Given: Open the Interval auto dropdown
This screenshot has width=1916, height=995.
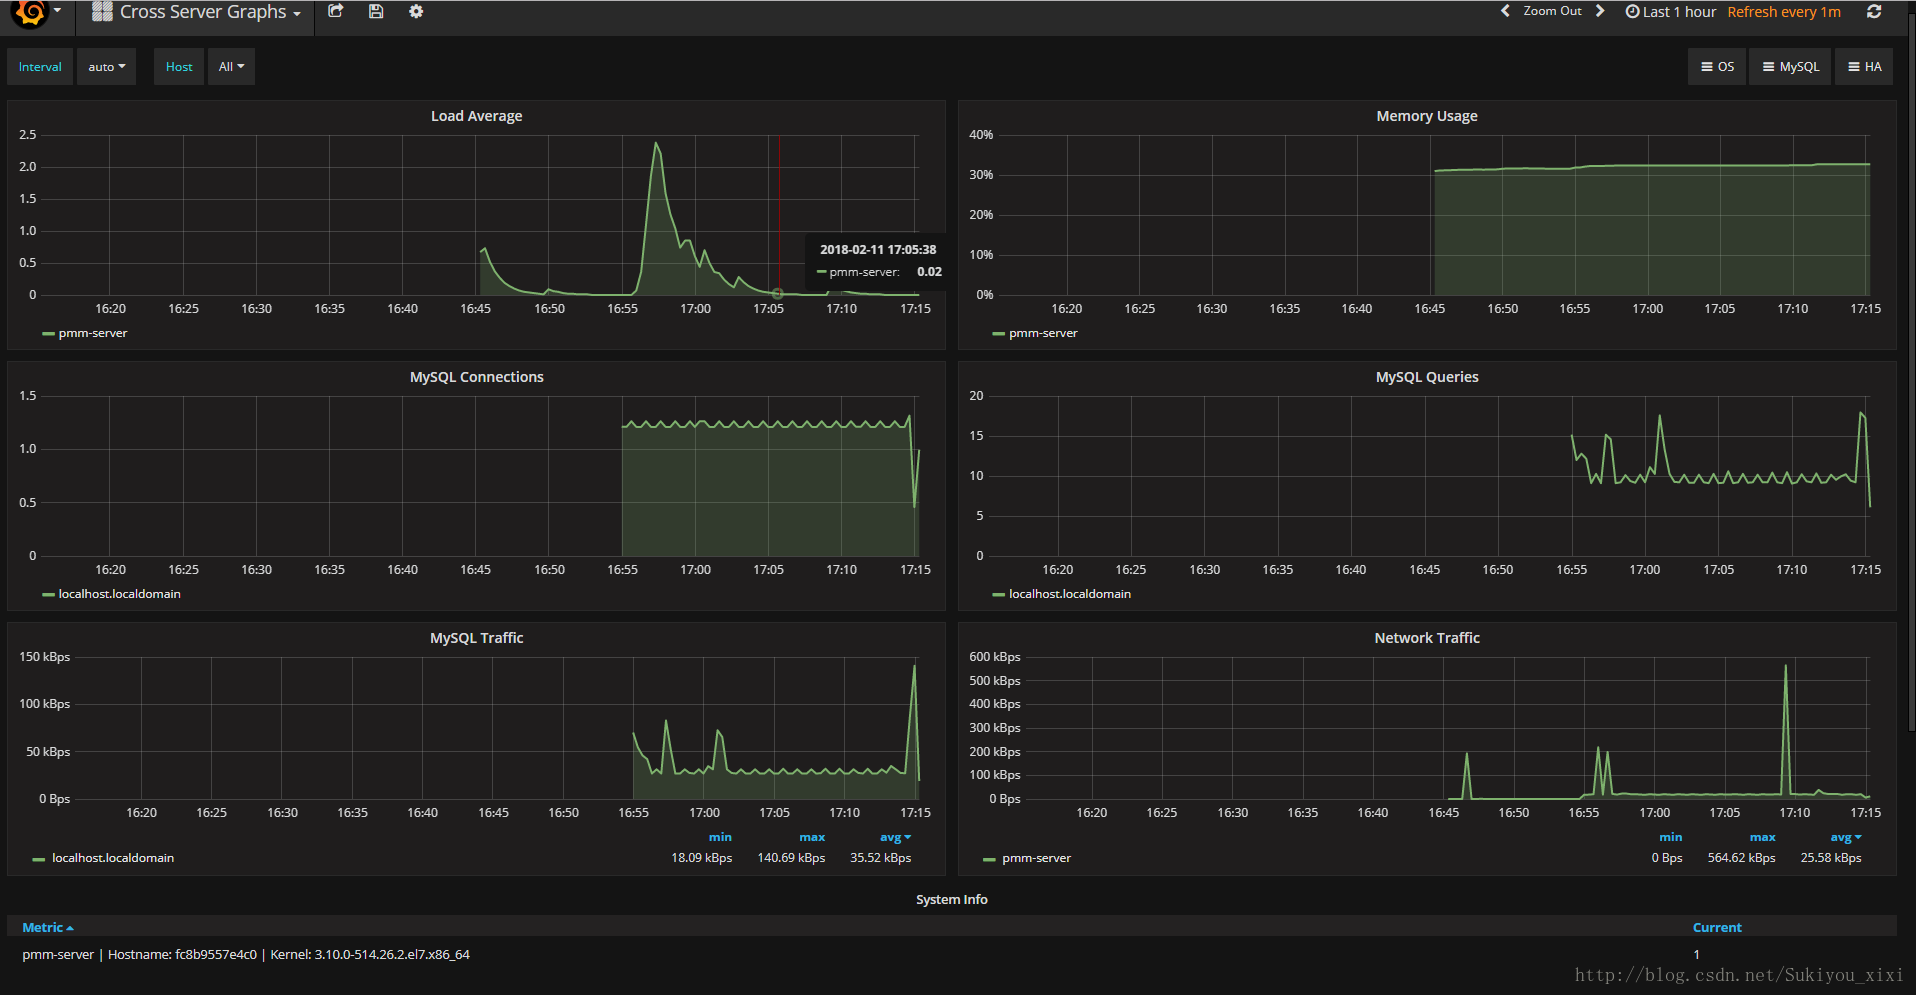Looking at the screenshot, I should point(106,67).
